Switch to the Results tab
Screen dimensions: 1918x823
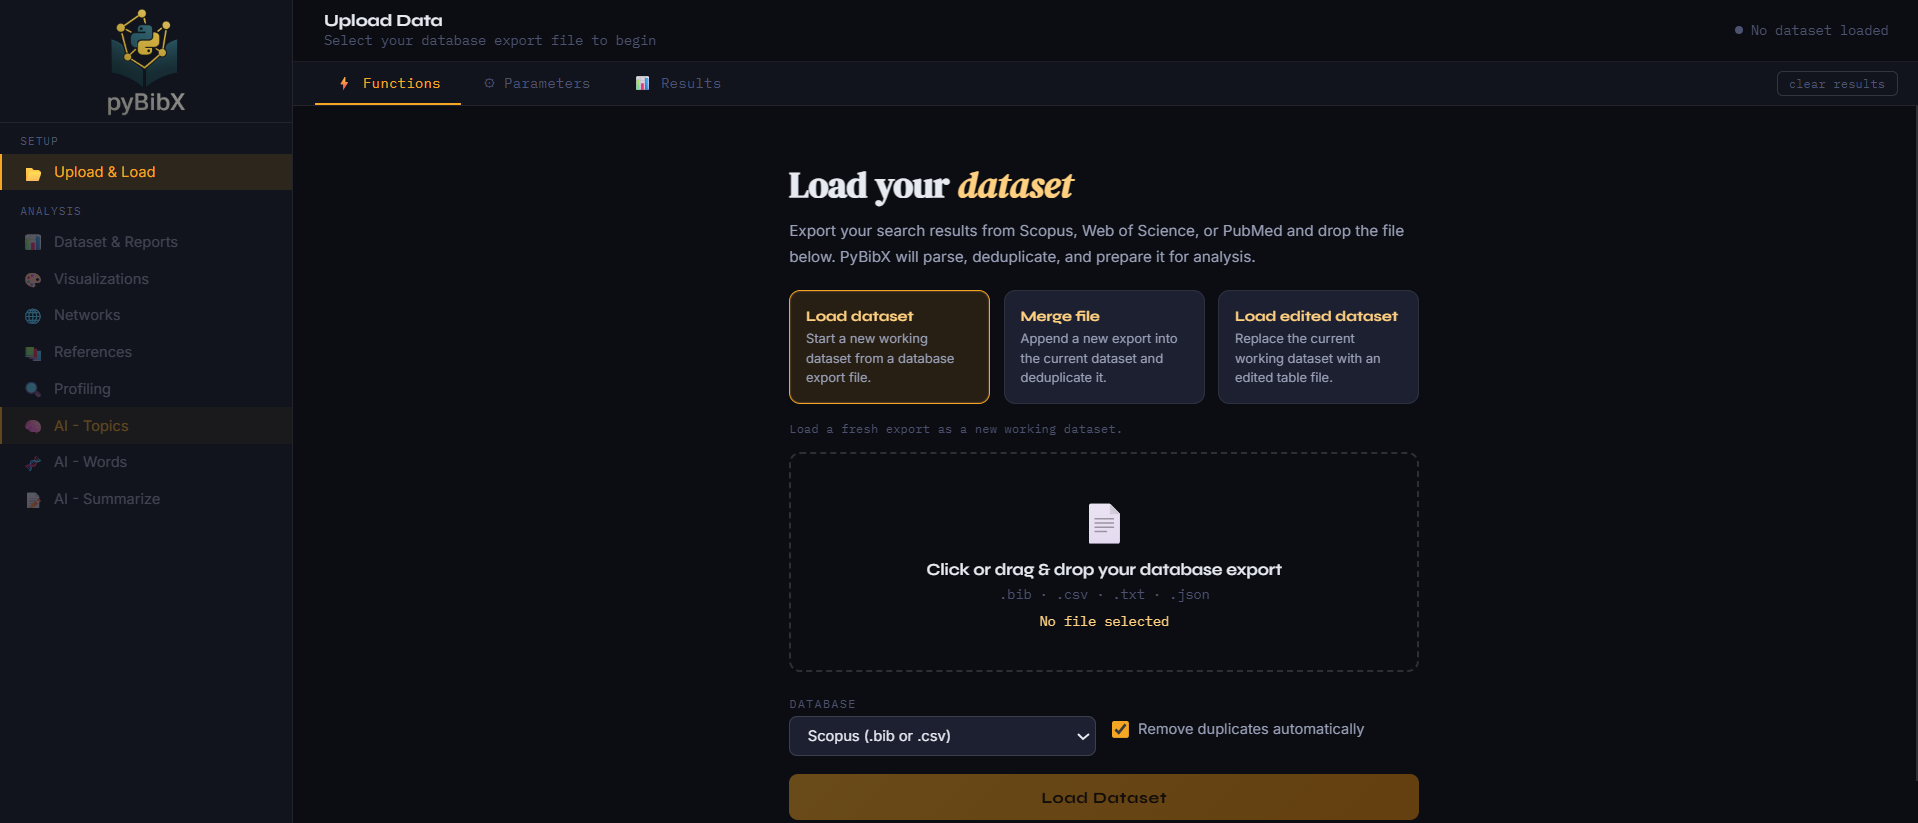[x=677, y=83]
